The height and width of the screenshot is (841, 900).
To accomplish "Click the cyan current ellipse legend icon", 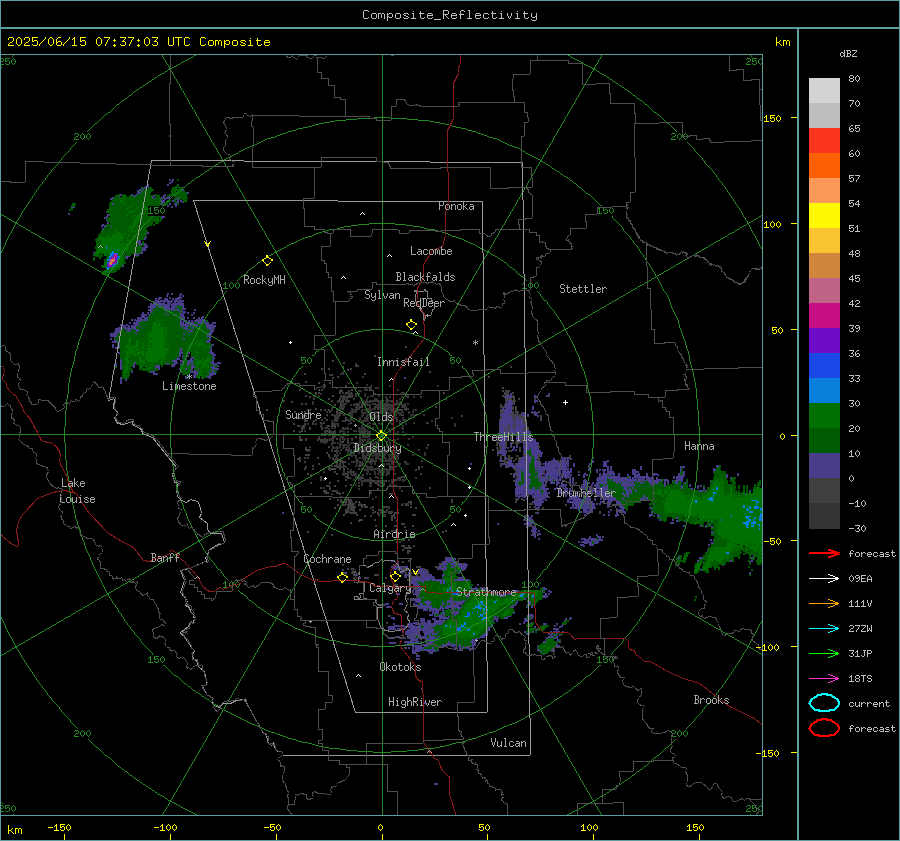I will (x=824, y=703).
